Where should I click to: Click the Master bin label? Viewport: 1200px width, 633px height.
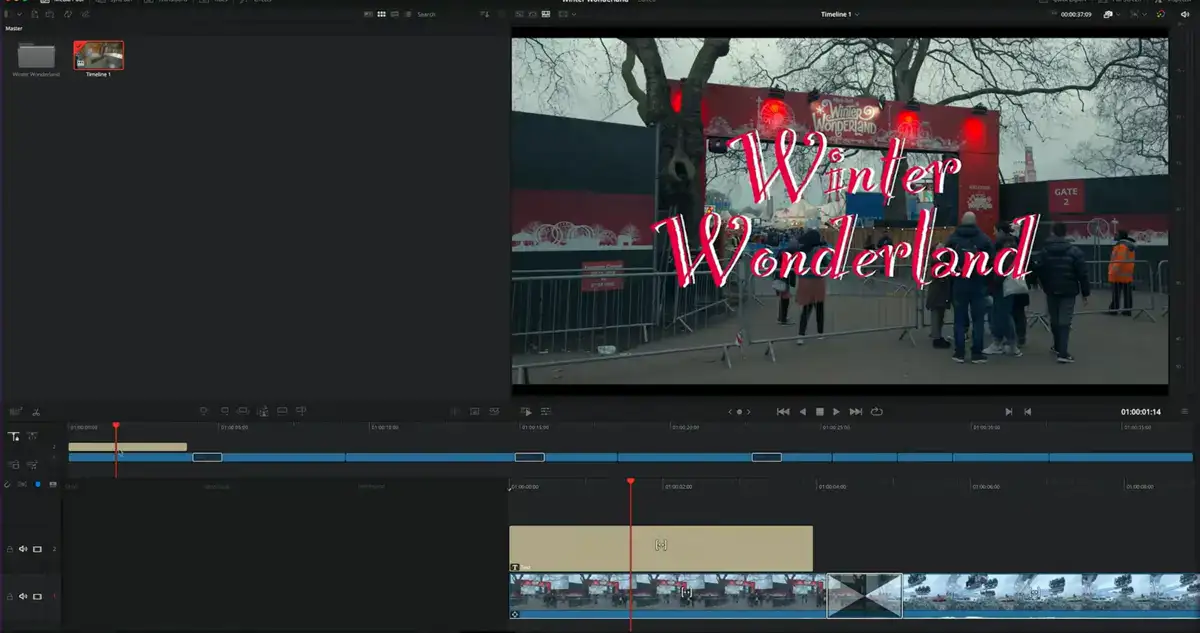14,28
